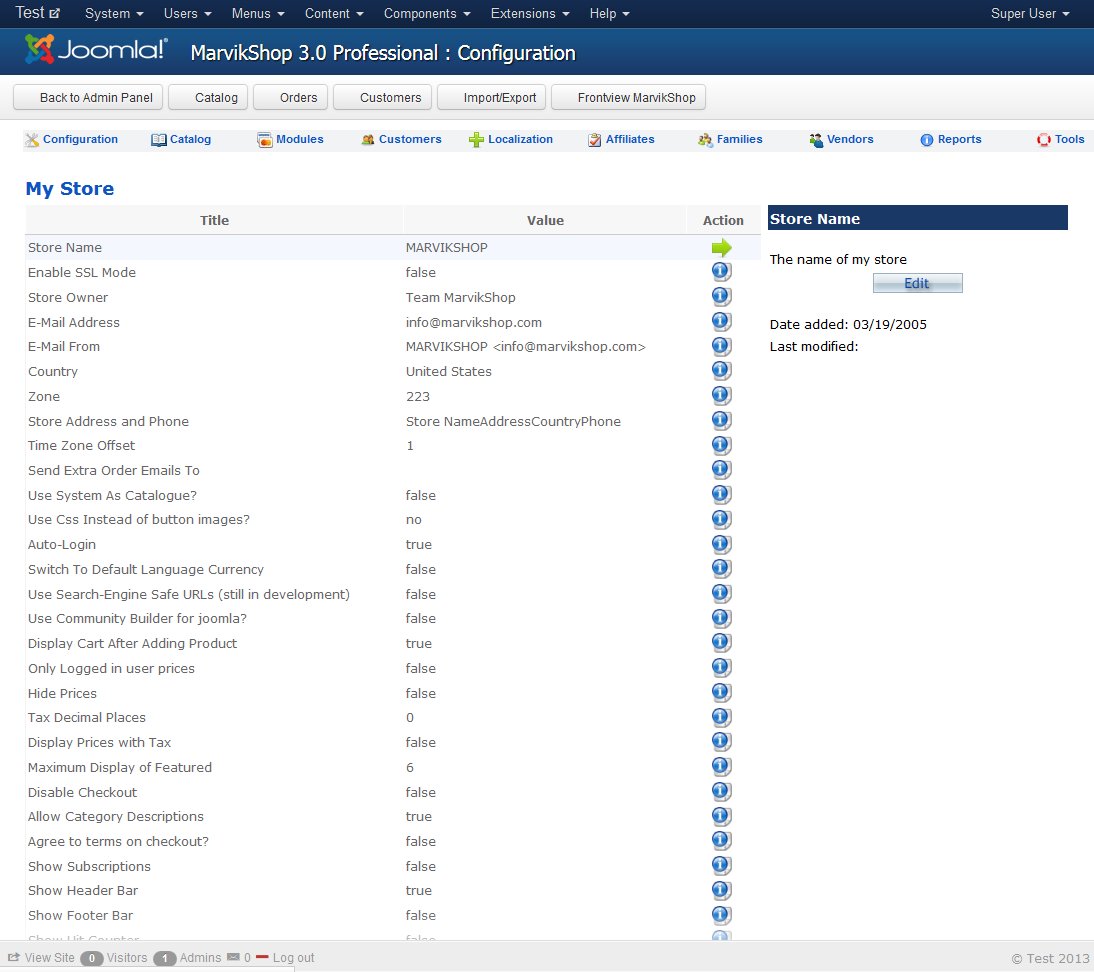
Task: Click info icon for Display Prices with Tax
Action: coord(721,742)
